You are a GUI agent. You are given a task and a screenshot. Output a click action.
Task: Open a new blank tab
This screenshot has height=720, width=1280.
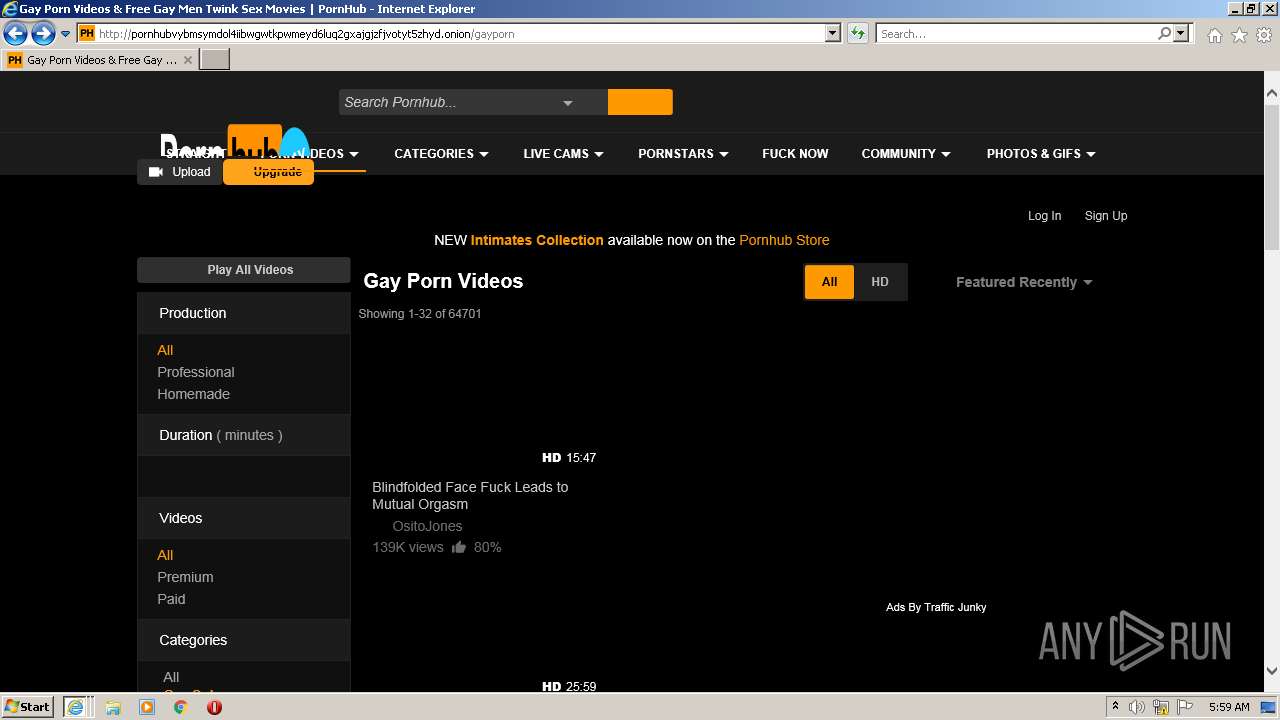215,60
